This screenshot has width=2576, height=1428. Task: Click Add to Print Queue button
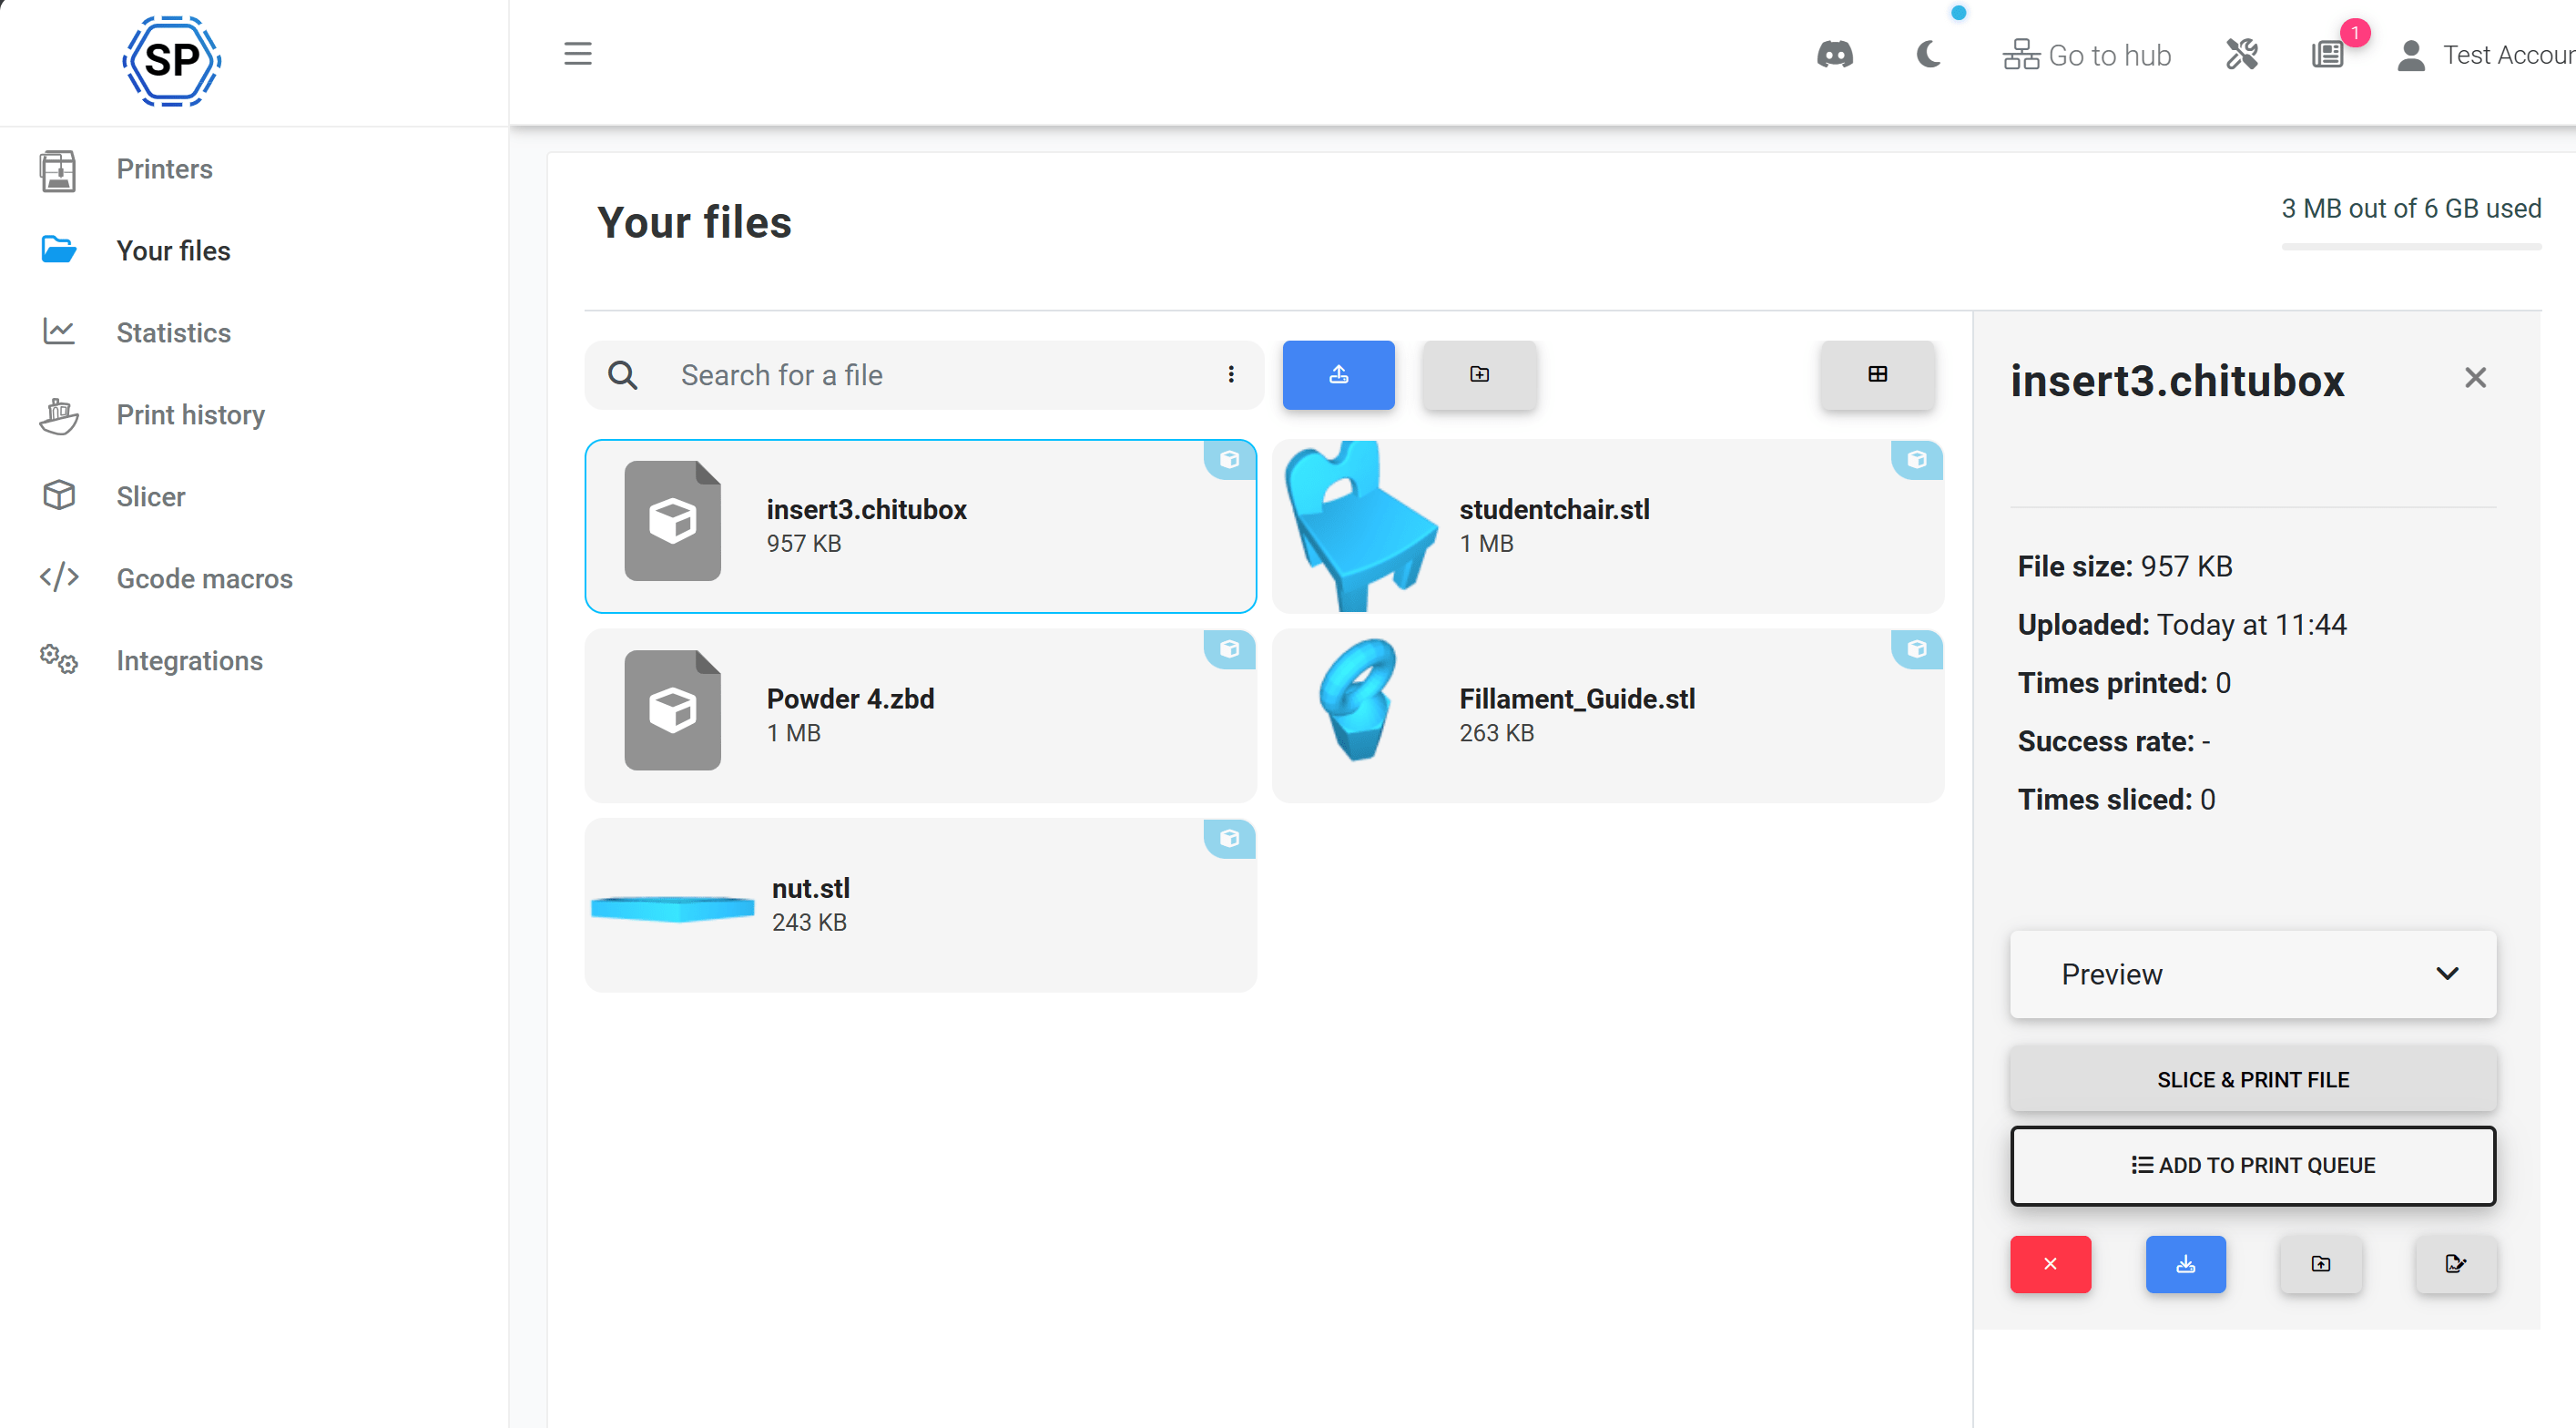2252,1166
